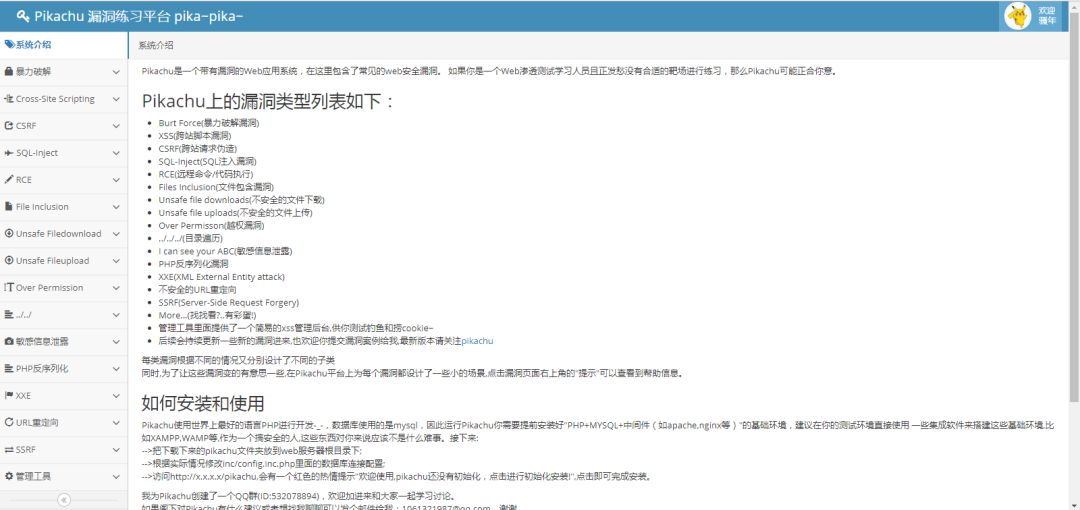
Task: Expand the File Inclusion chevron
Action: coord(116,207)
